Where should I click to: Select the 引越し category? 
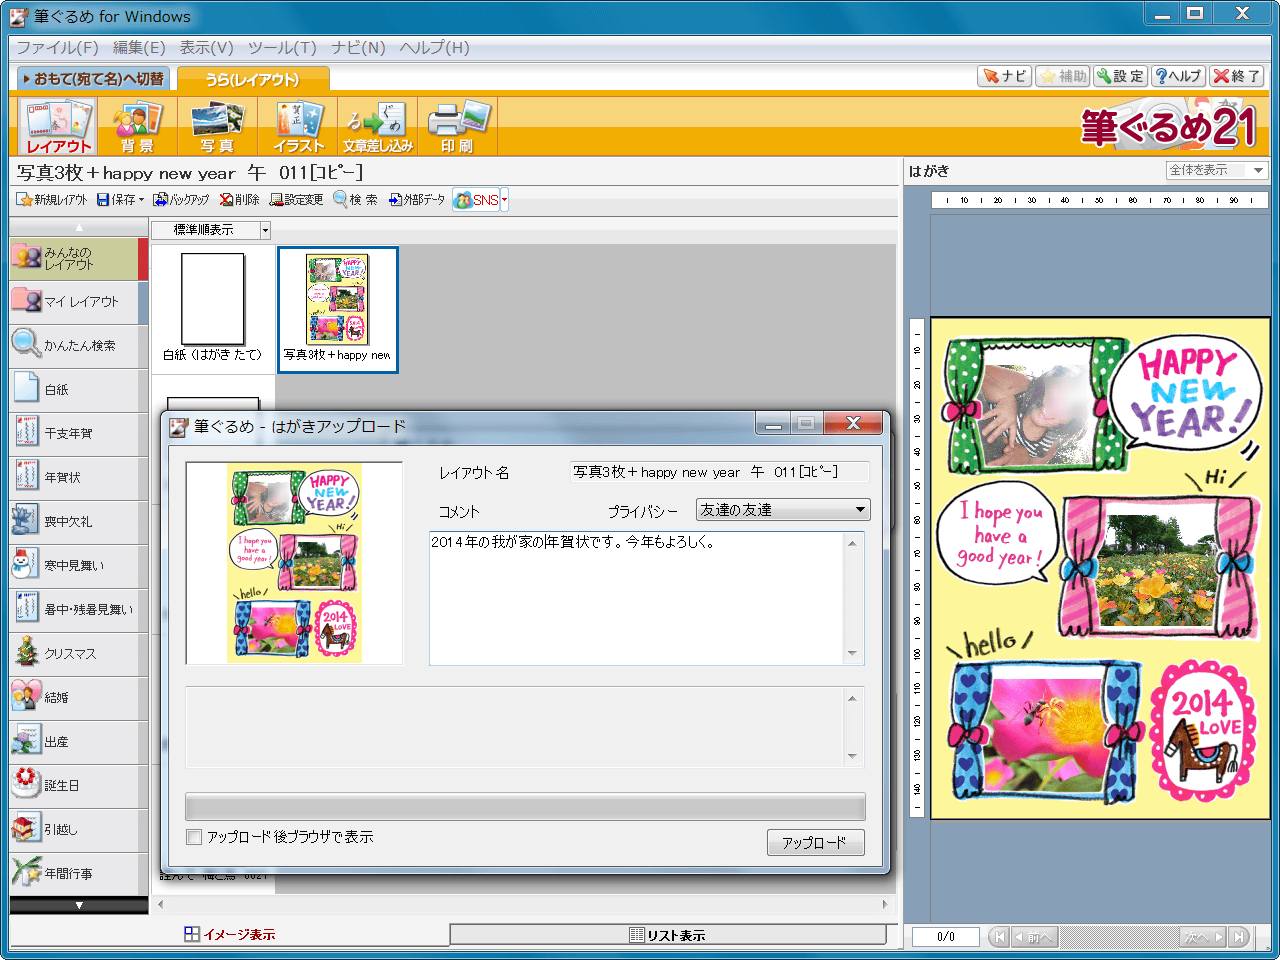click(x=79, y=830)
